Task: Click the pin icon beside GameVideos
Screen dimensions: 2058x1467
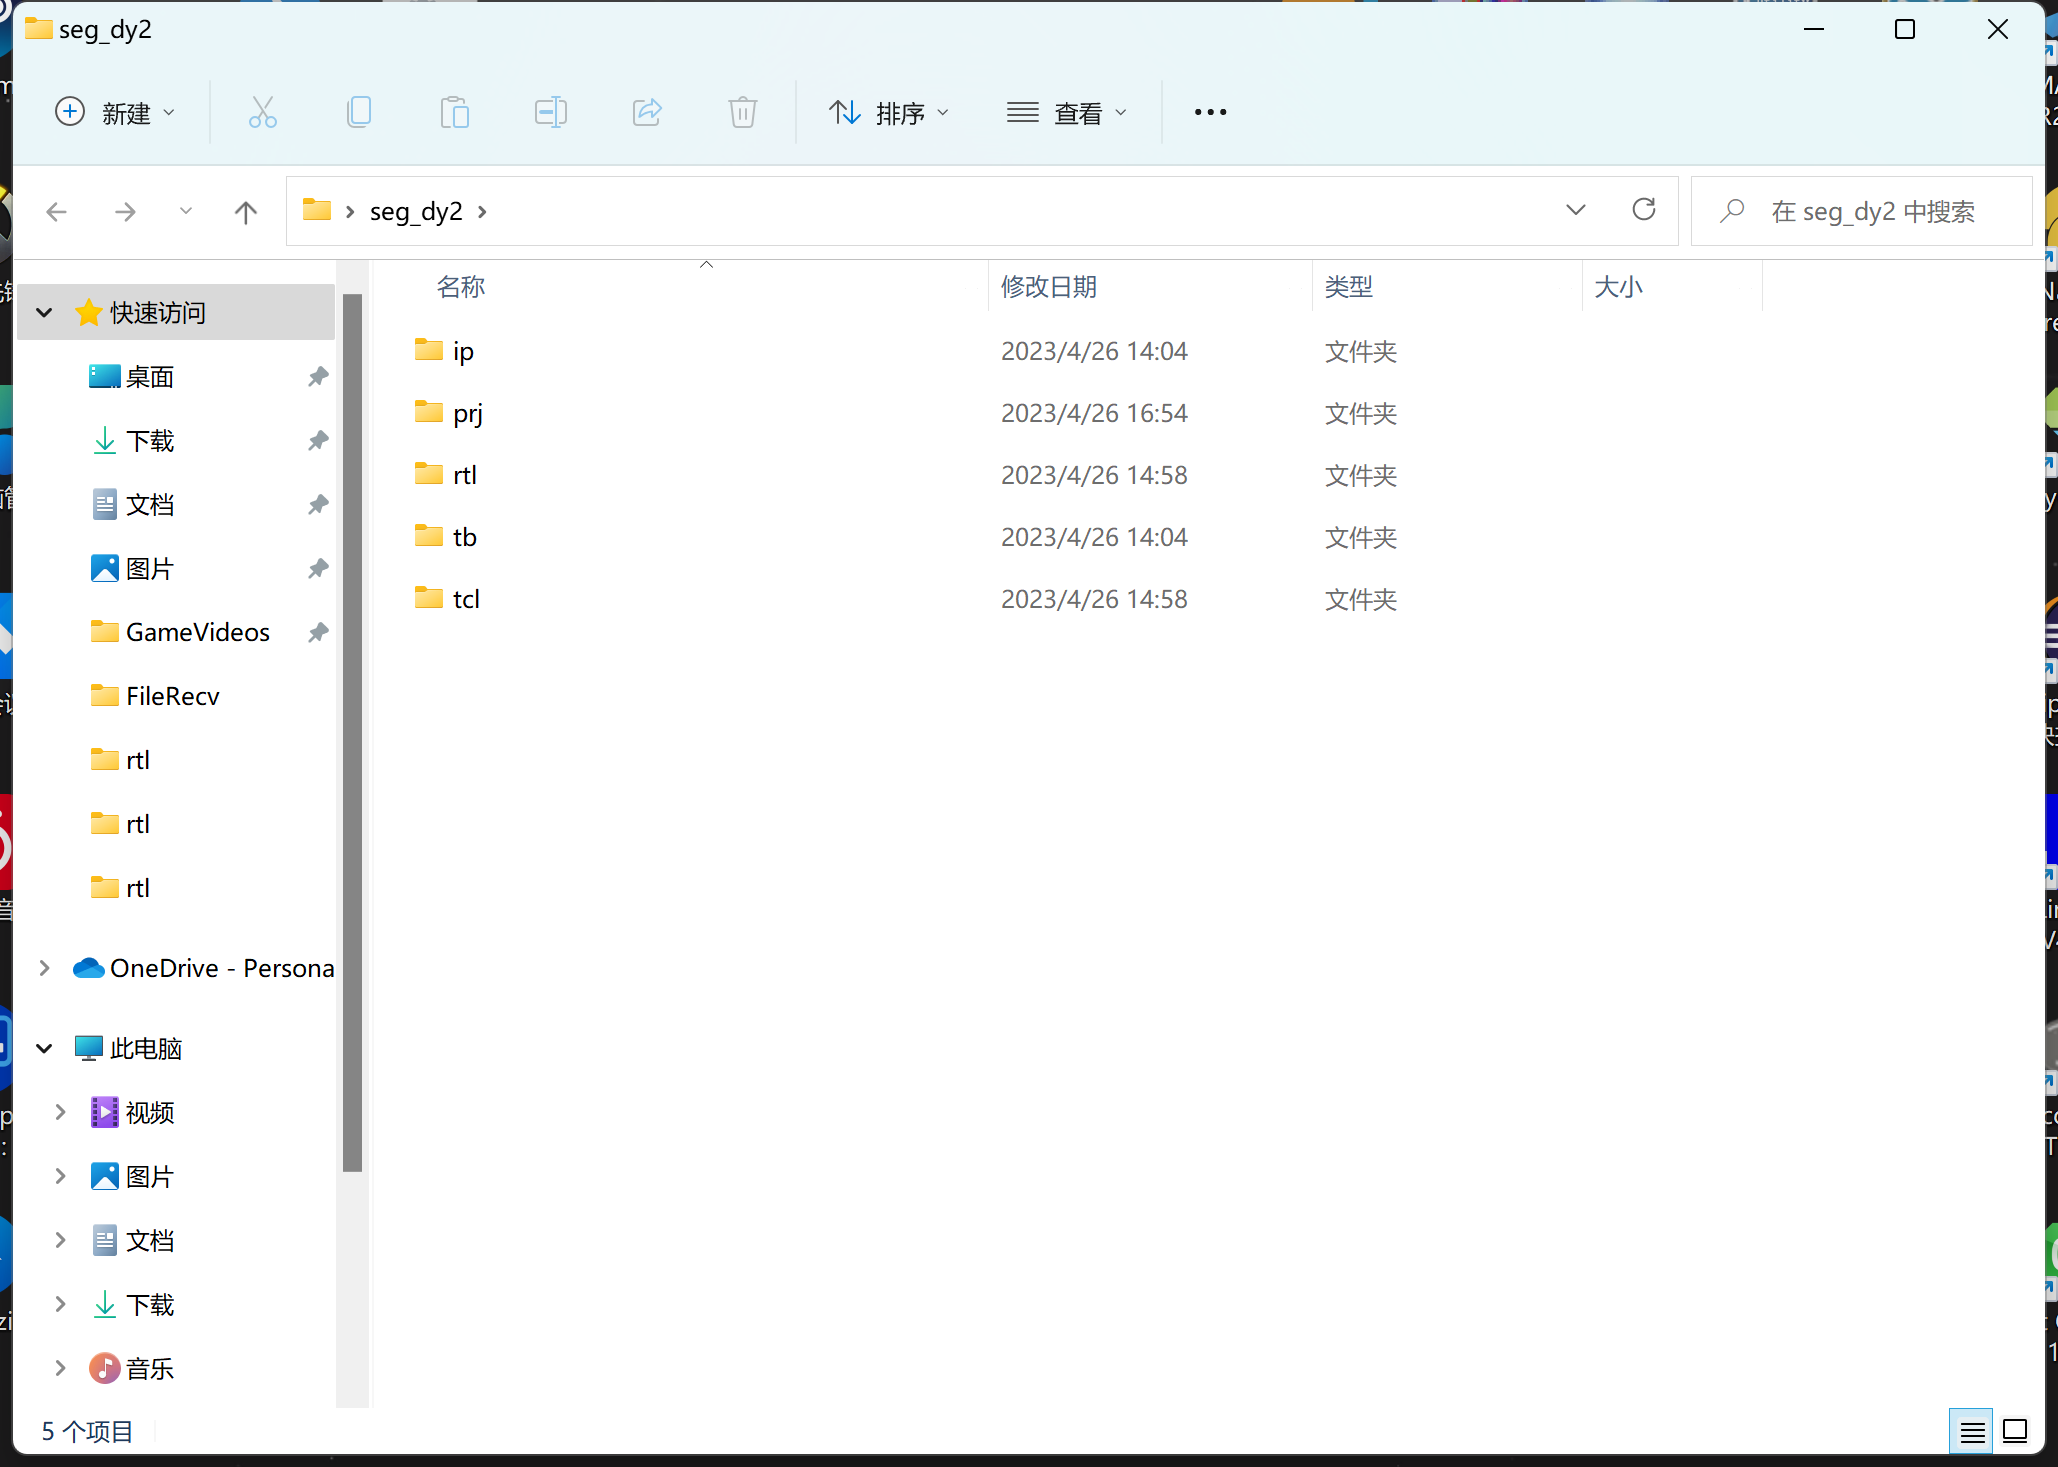Action: pyautogui.click(x=318, y=632)
